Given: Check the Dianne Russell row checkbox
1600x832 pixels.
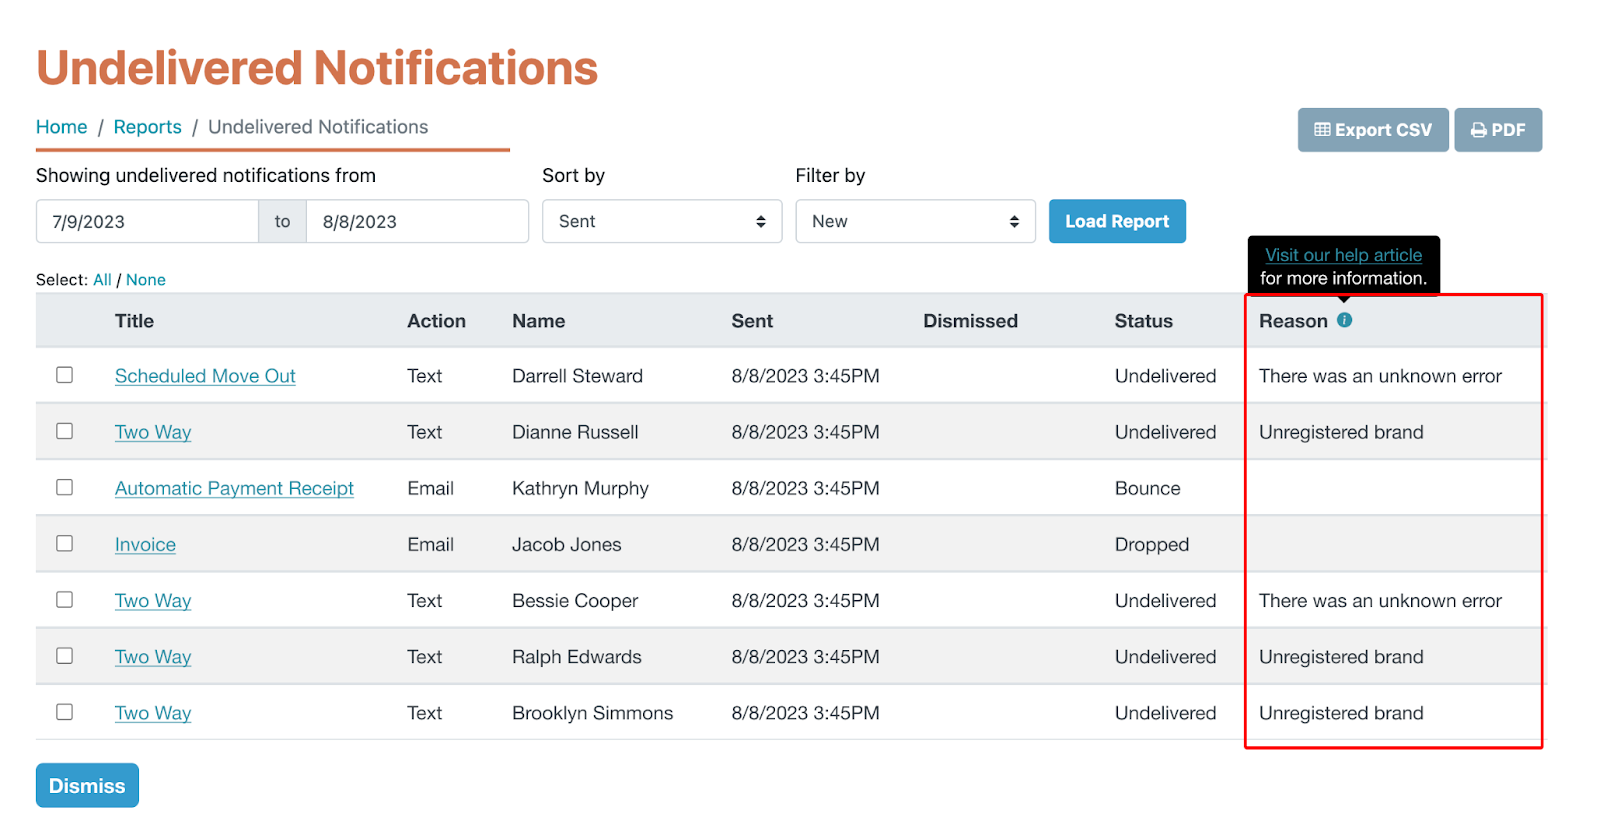Looking at the screenshot, I should [65, 431].
